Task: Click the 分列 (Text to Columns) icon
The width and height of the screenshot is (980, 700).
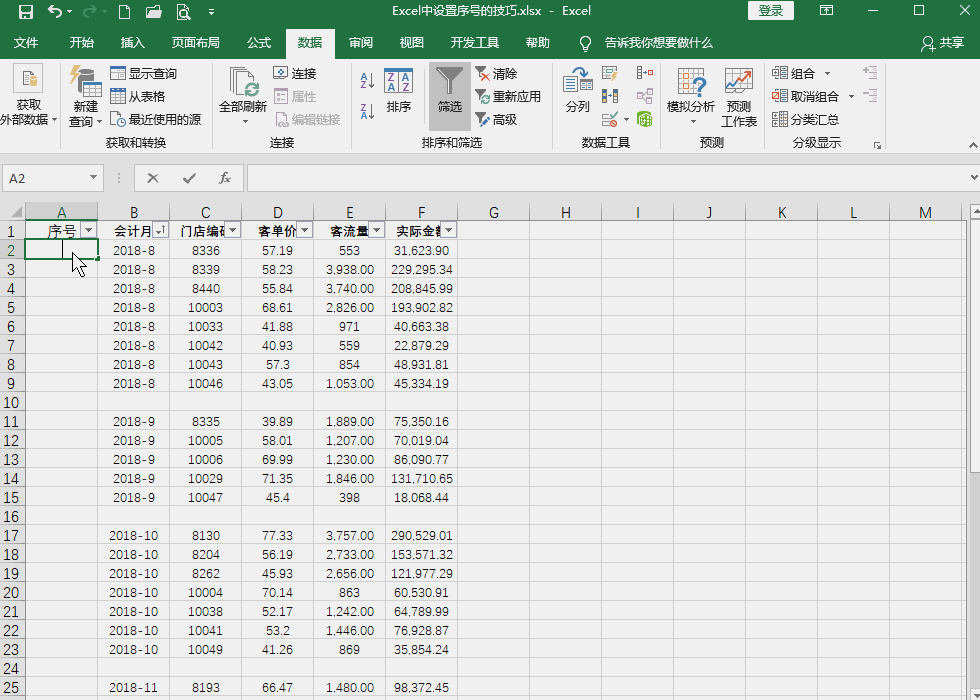Action: pos(577,90)
